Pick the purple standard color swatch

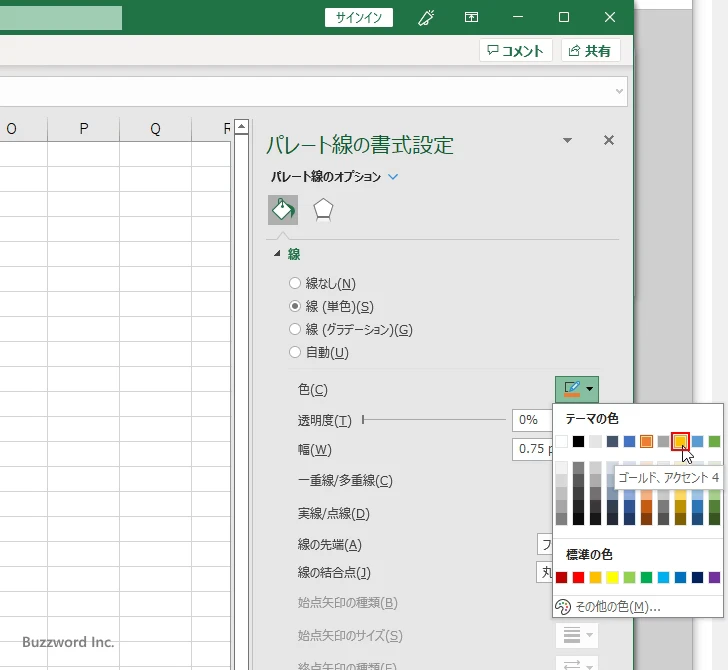[x=714, y=577]
